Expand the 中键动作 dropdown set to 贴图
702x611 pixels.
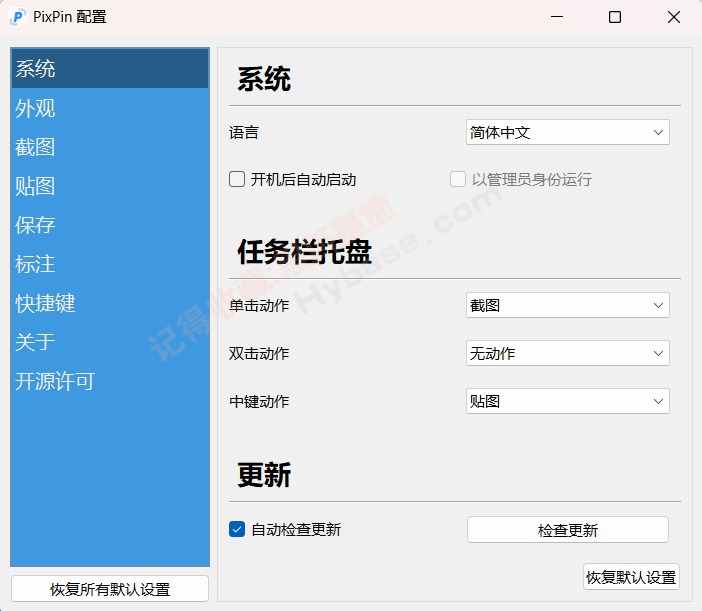click(568, 401)
